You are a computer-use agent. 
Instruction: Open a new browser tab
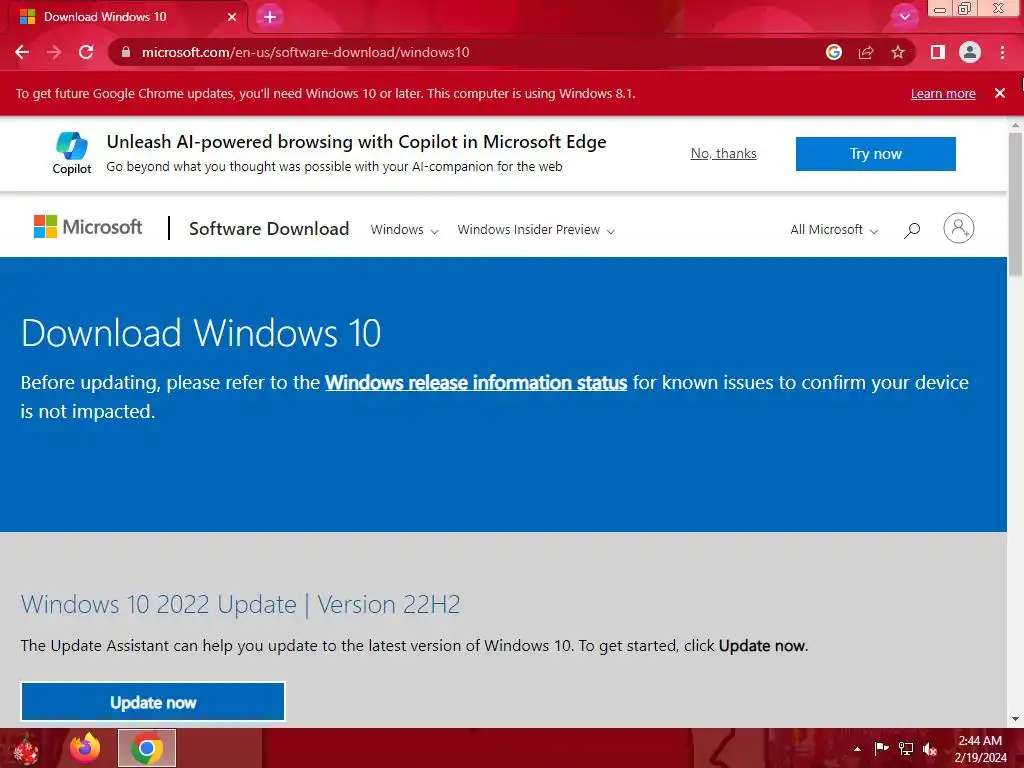(x=270, y=17)
